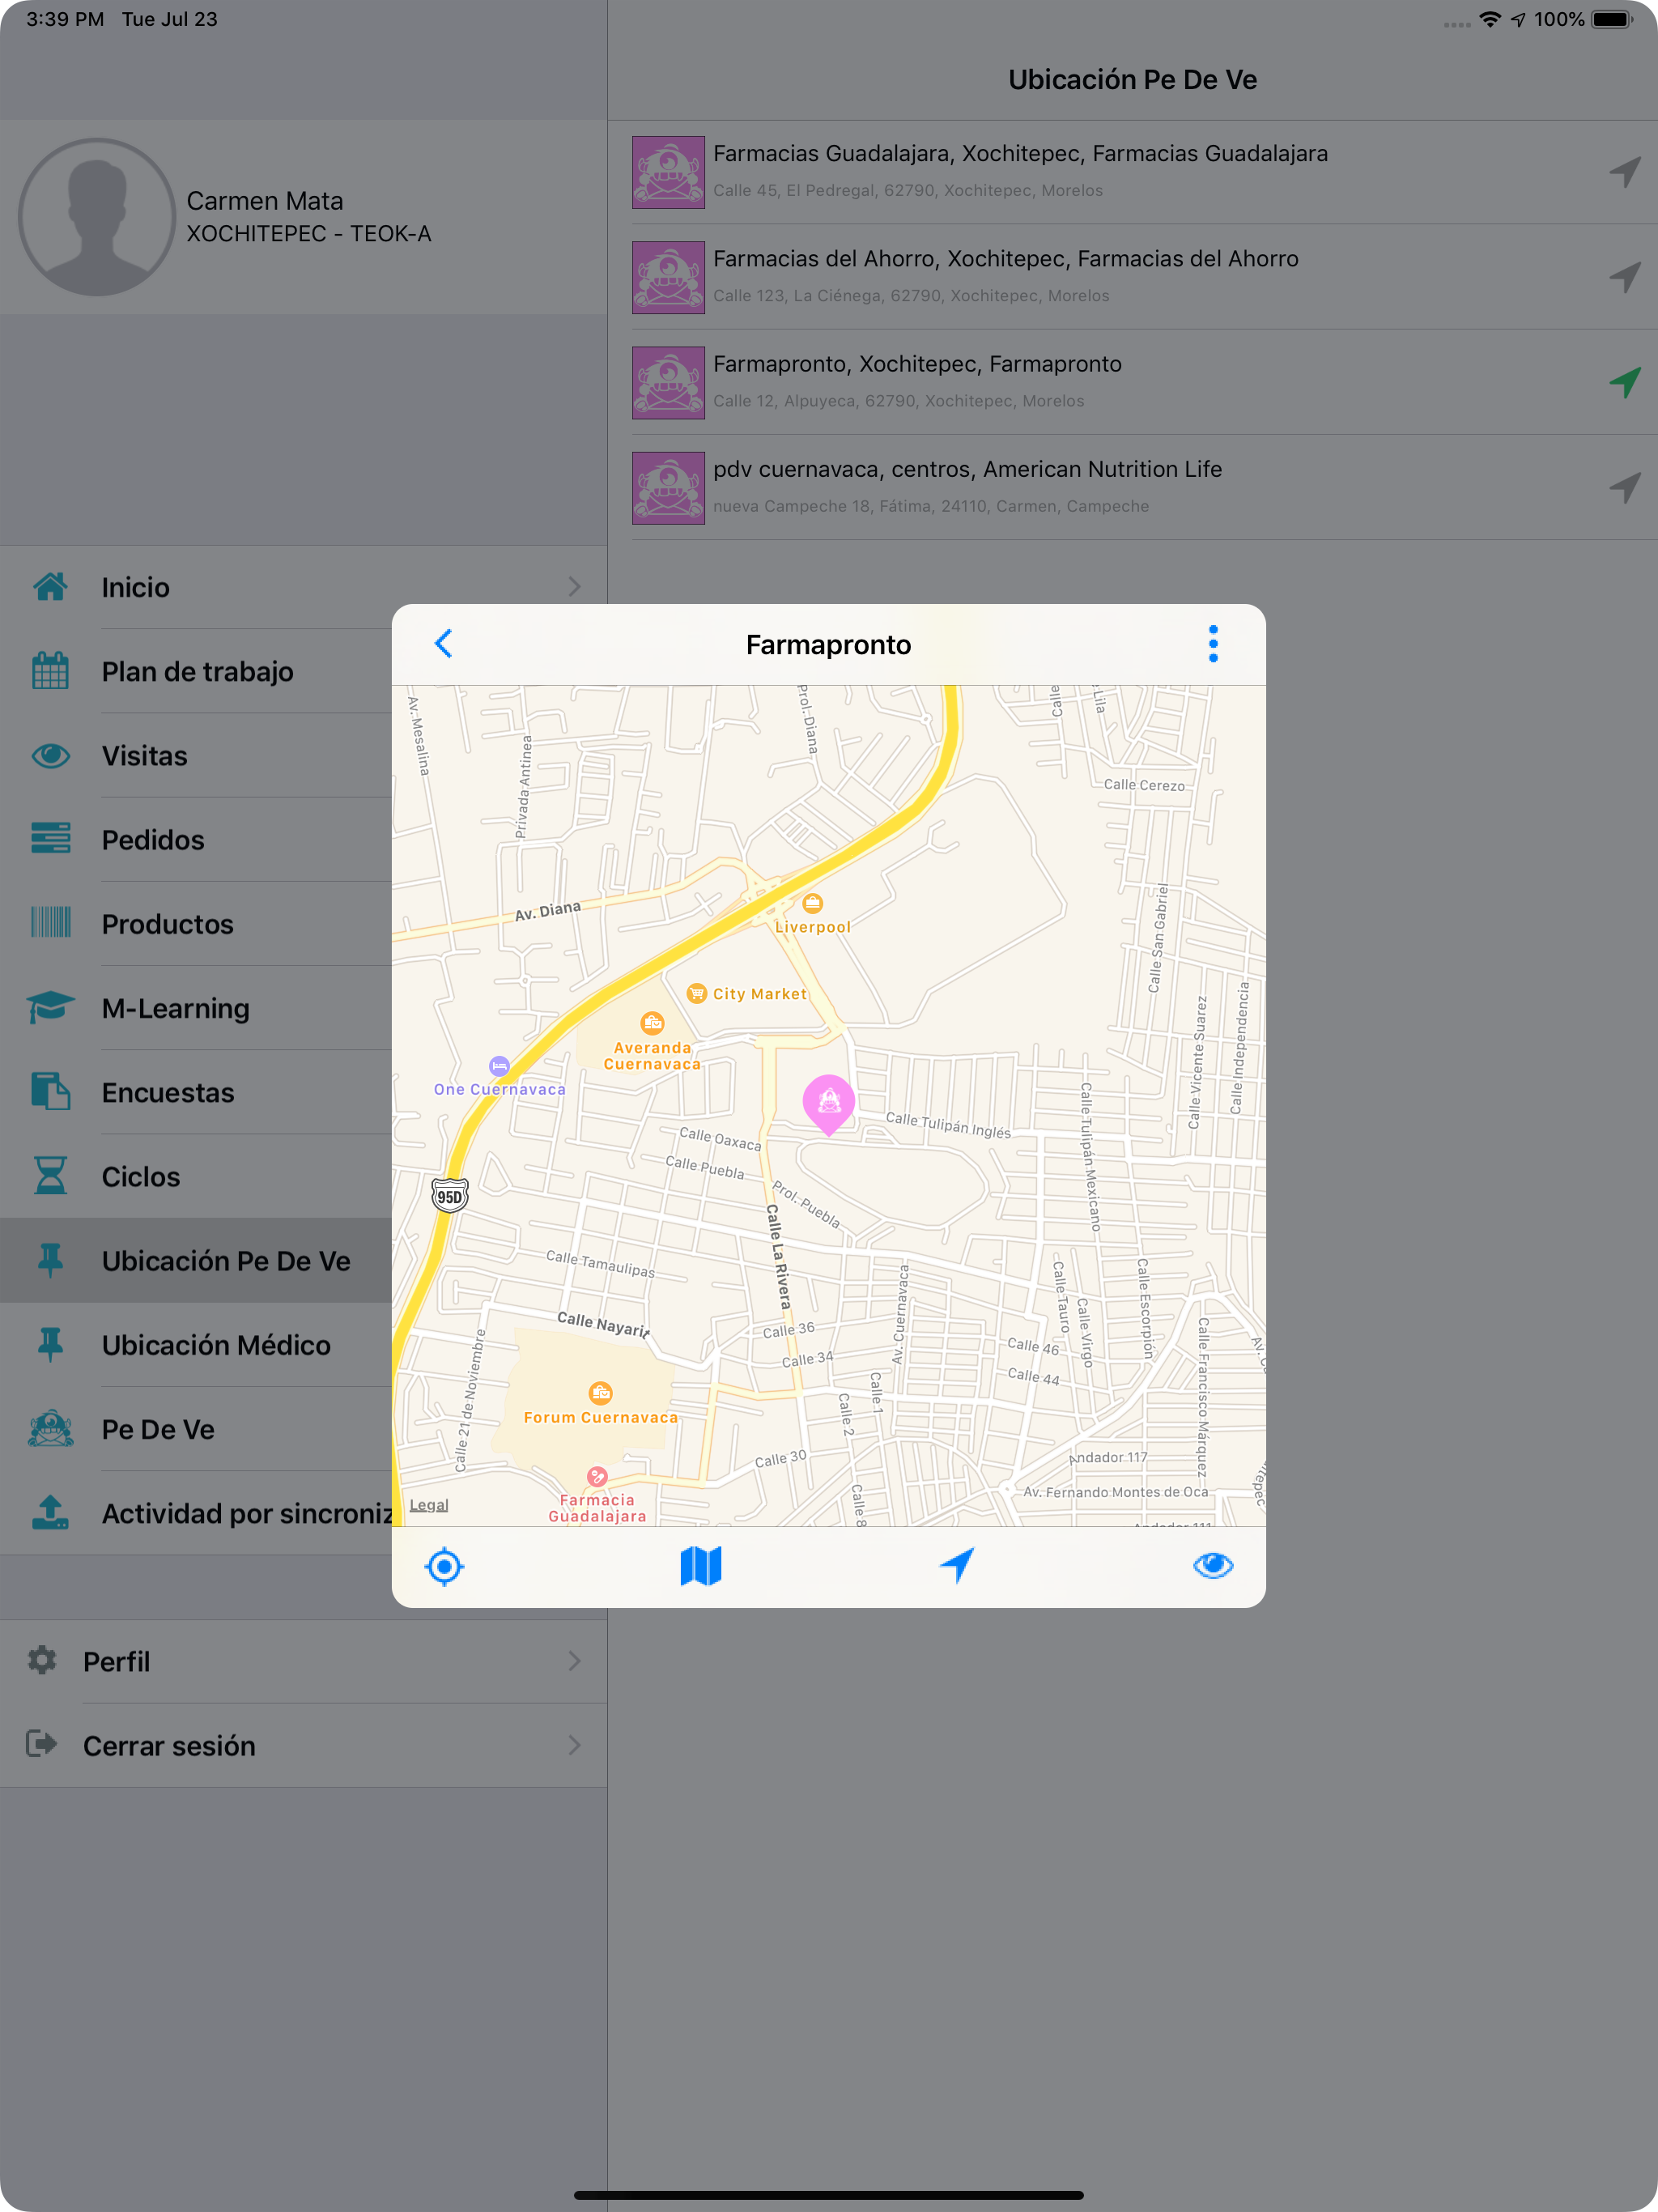Start navigation with the blue arrow icon

(957, 1566)
